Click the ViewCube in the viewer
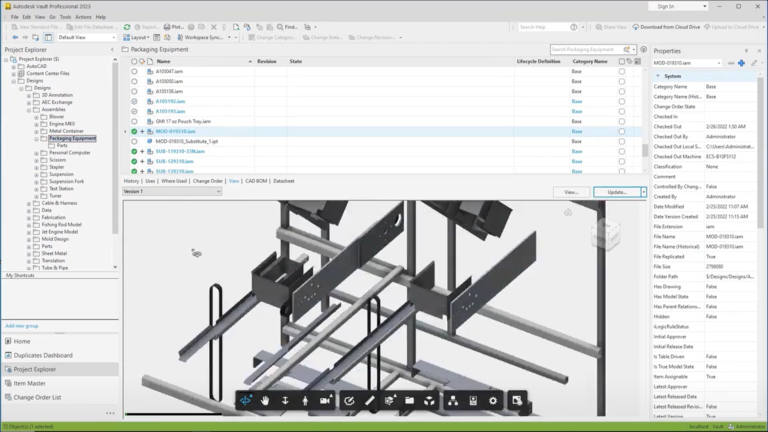Viewport: 768px width, 432px height. pyautogui.click(x=606, y=235)
